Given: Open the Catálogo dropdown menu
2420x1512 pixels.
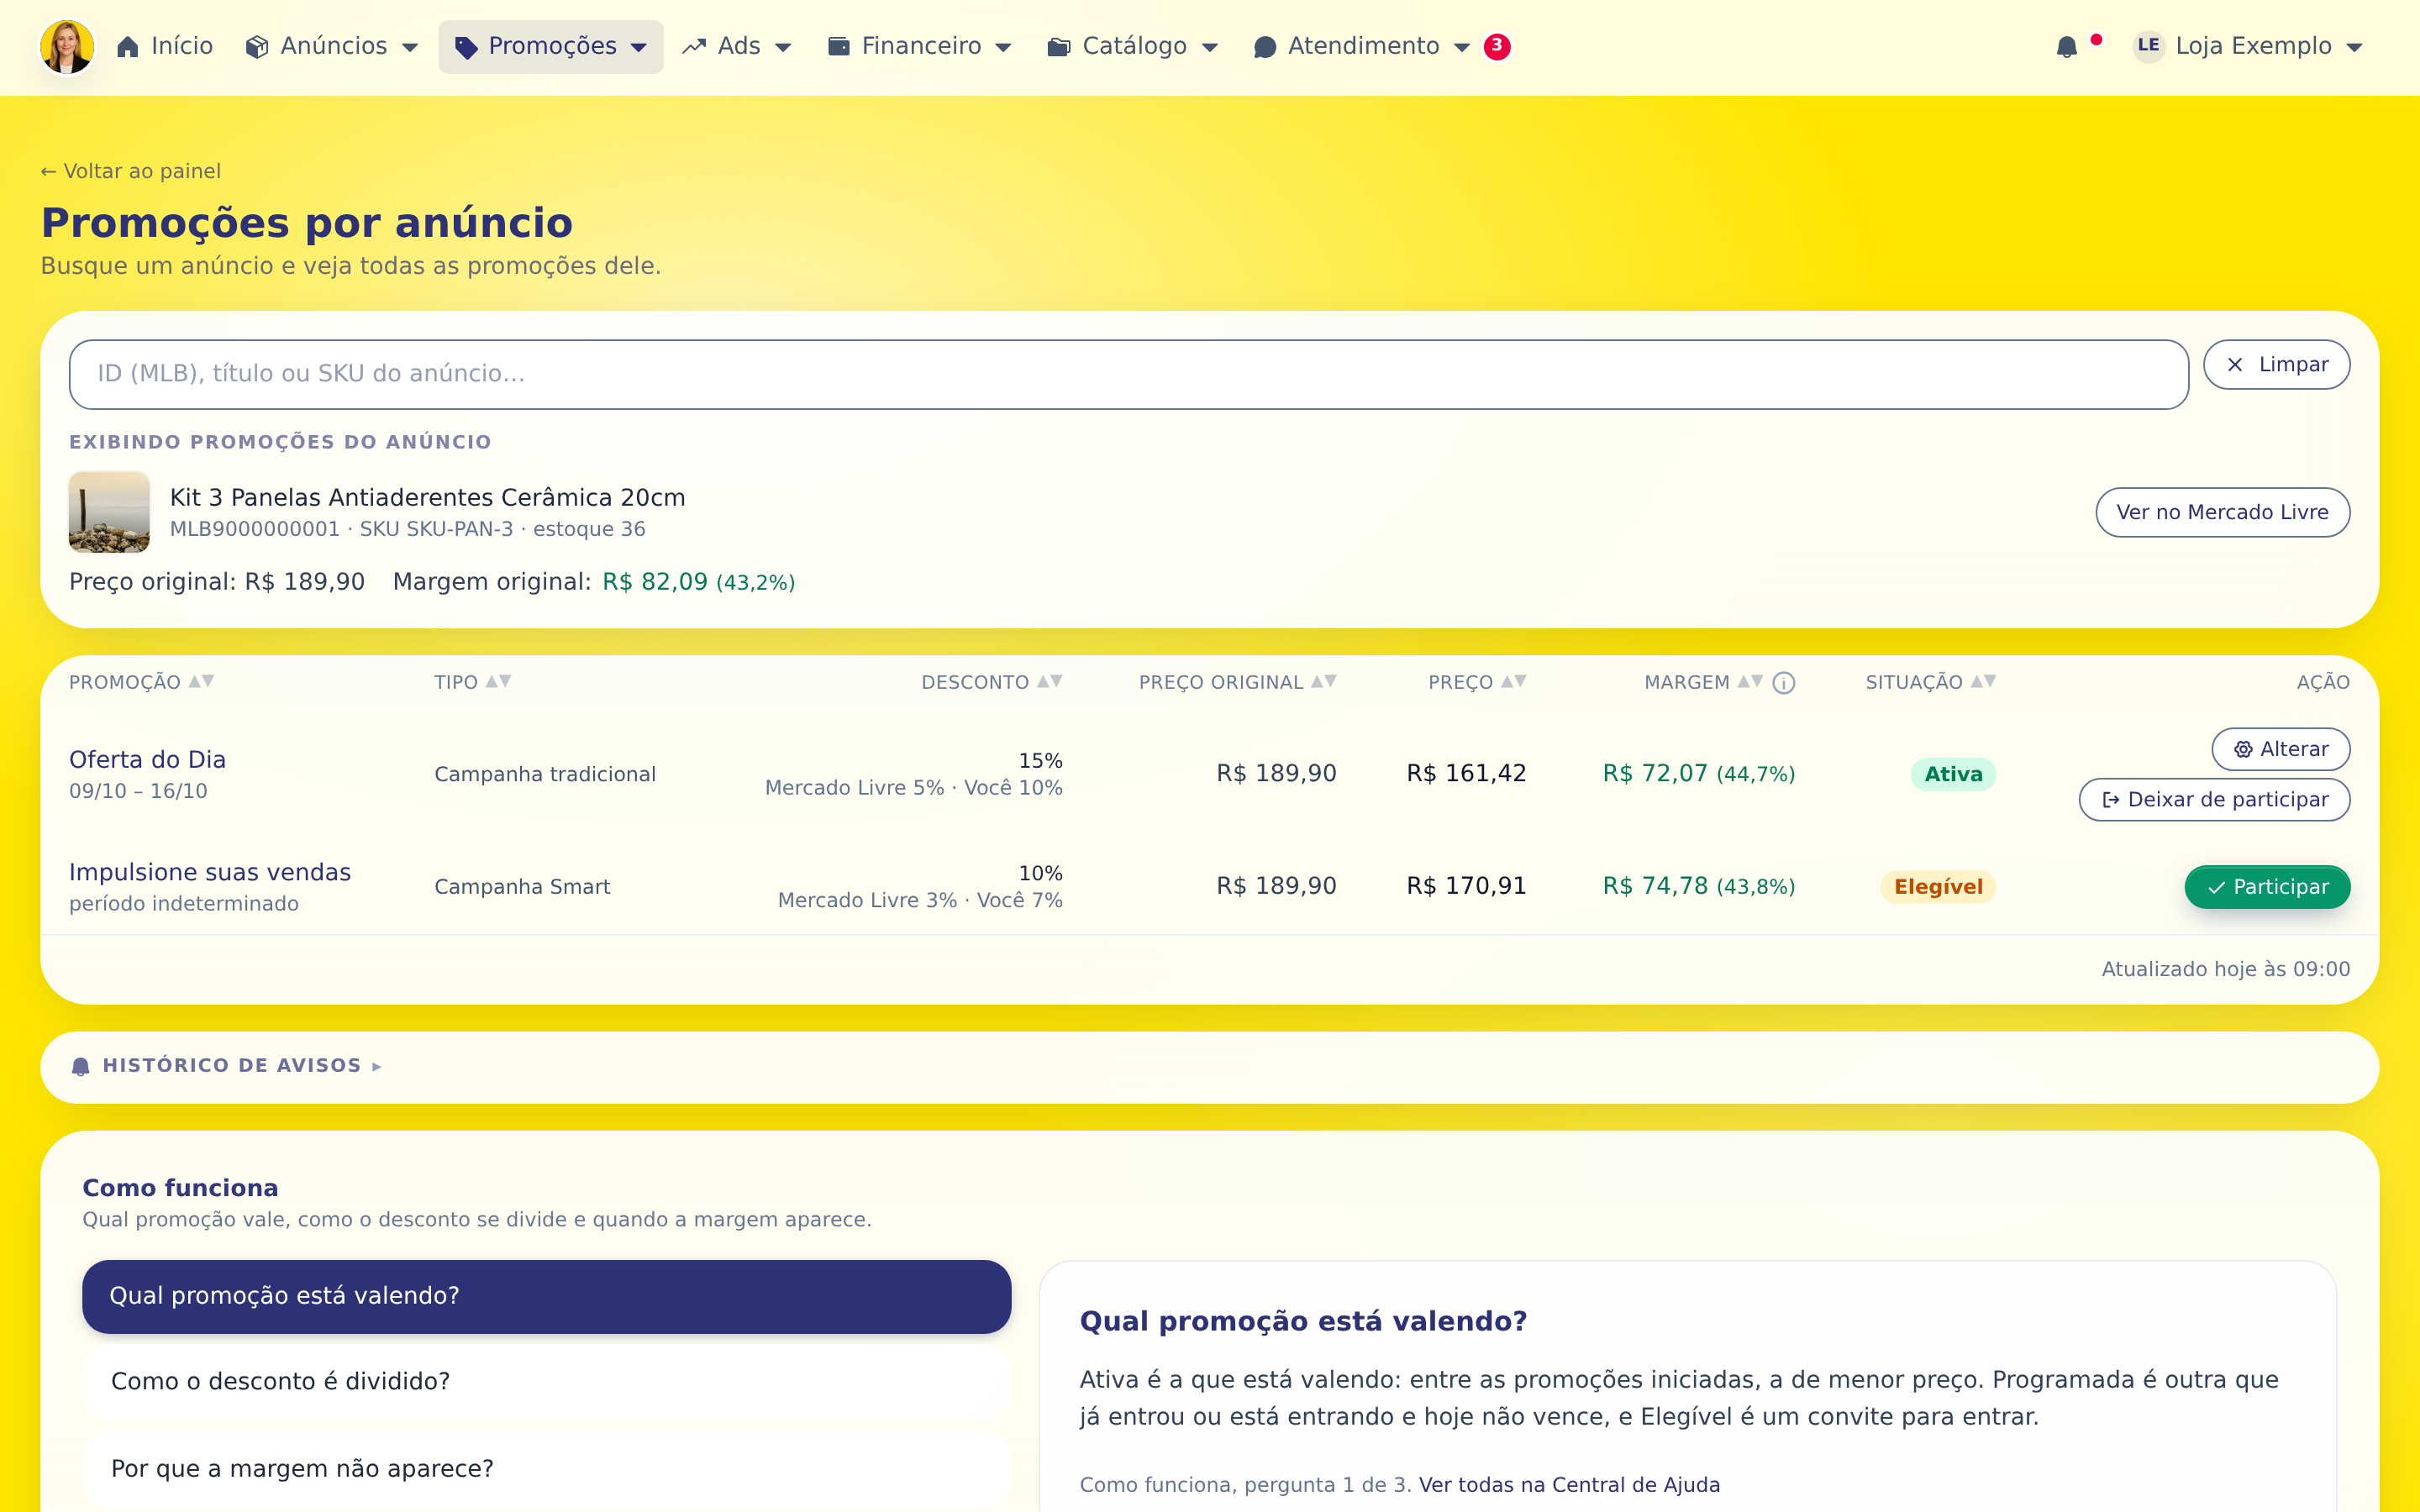Looking at the screenshot, I should tap(1132, 47).
